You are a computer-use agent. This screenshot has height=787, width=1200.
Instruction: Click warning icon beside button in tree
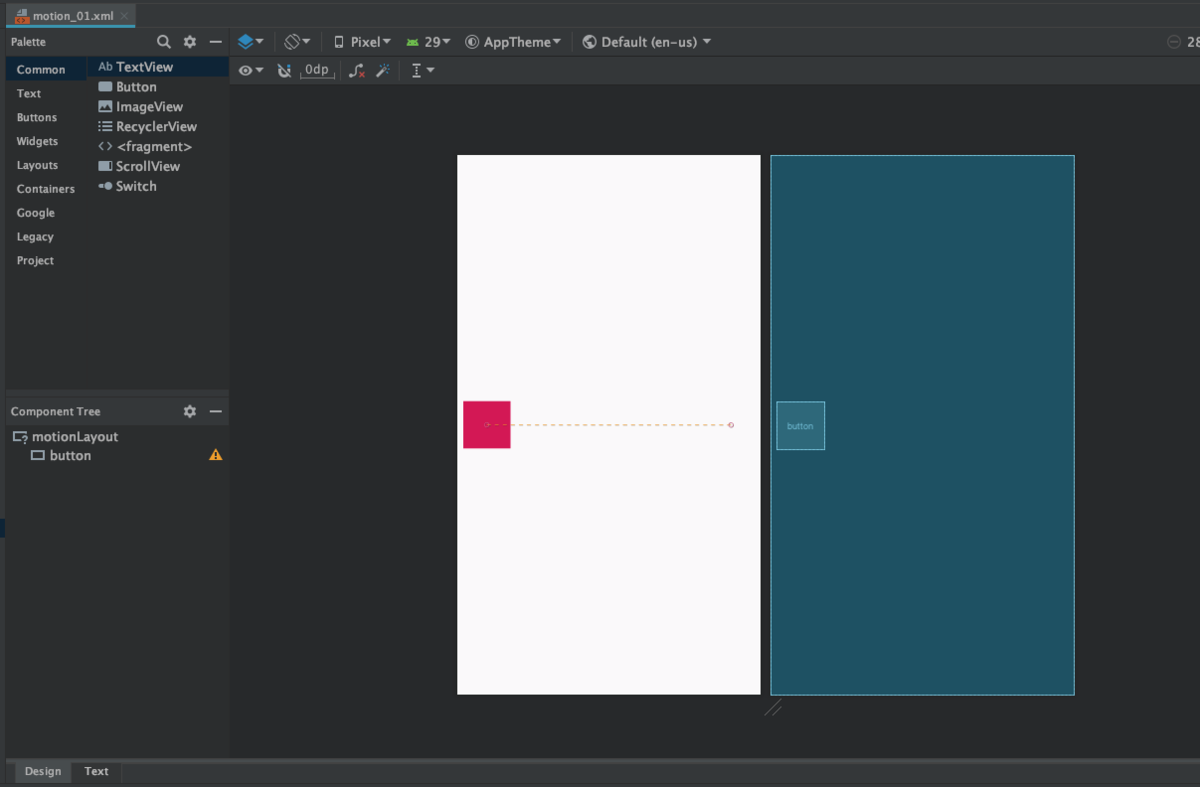[215, 455]
